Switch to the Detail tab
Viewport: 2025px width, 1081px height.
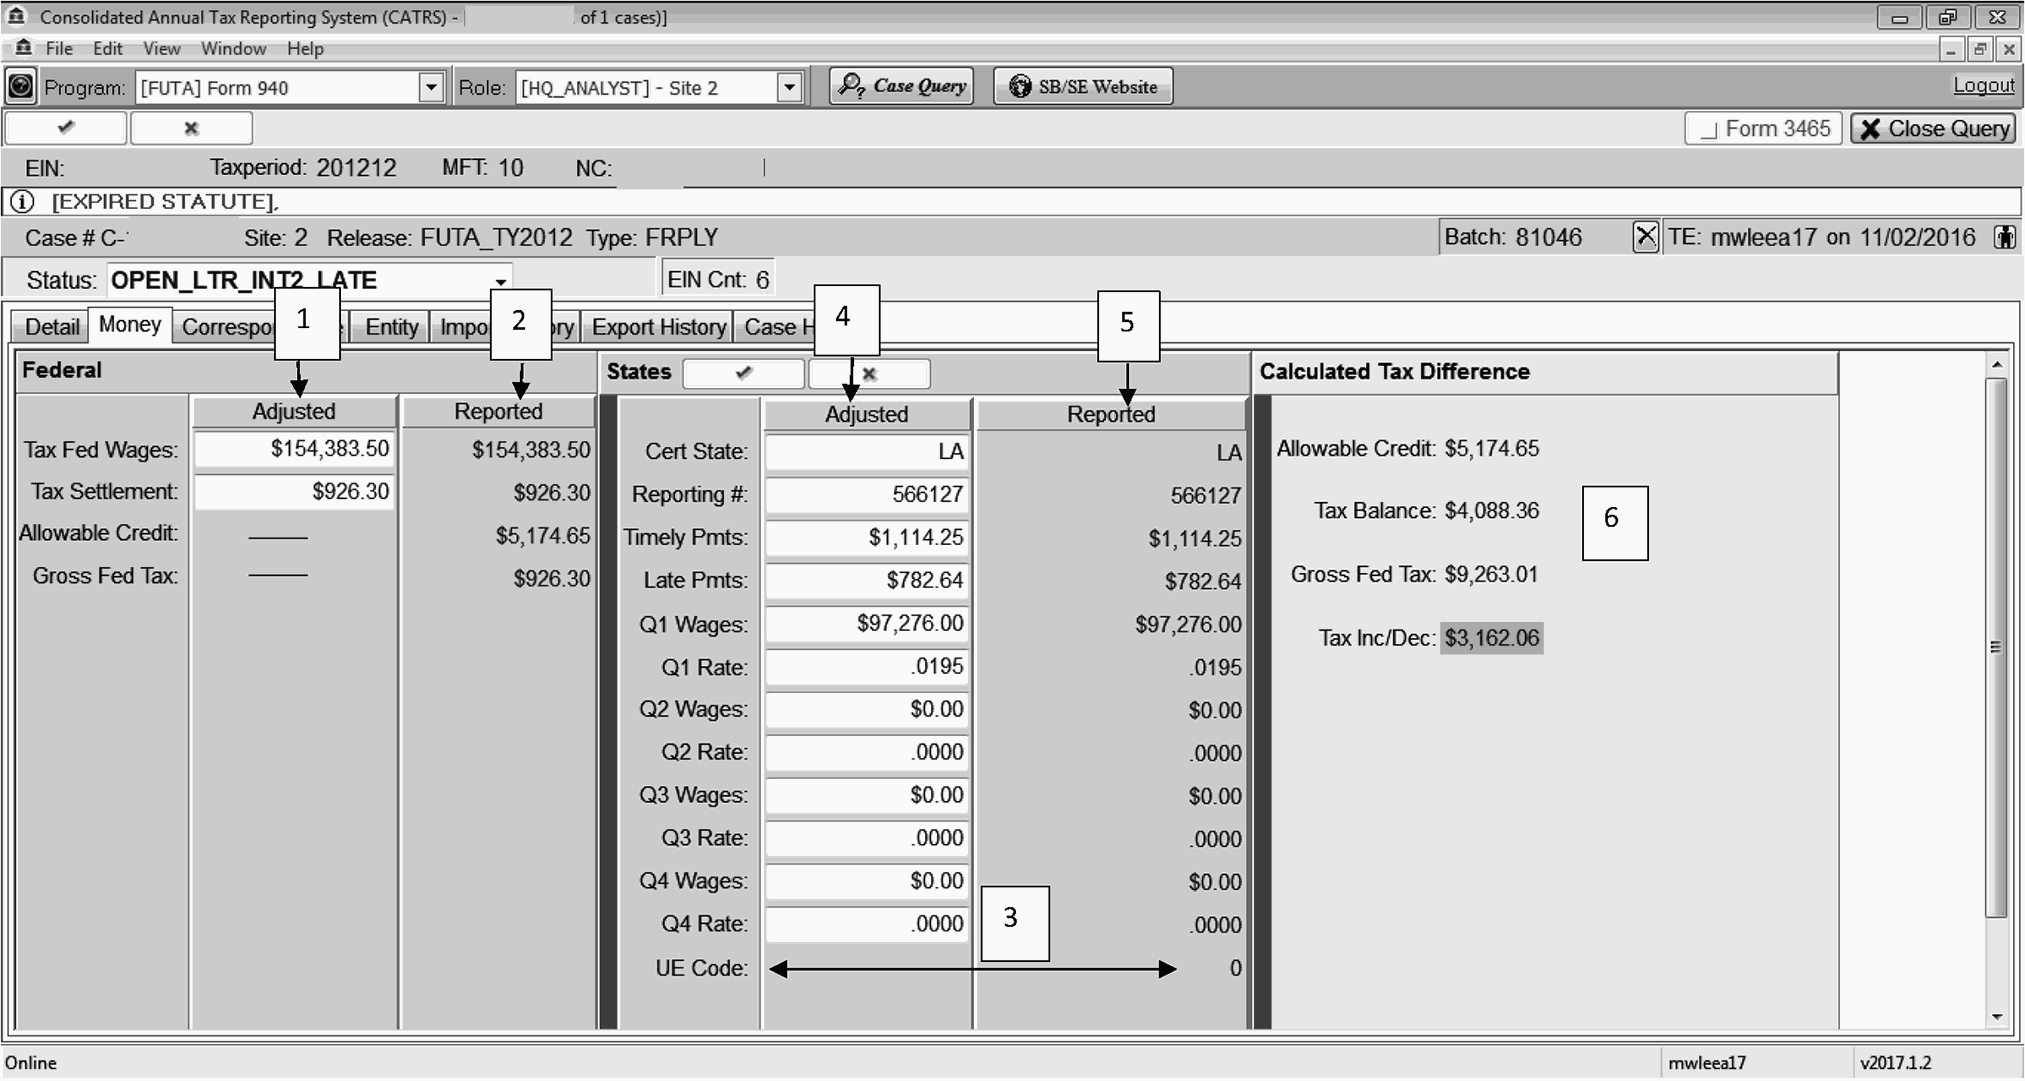(x=52, y=327)
